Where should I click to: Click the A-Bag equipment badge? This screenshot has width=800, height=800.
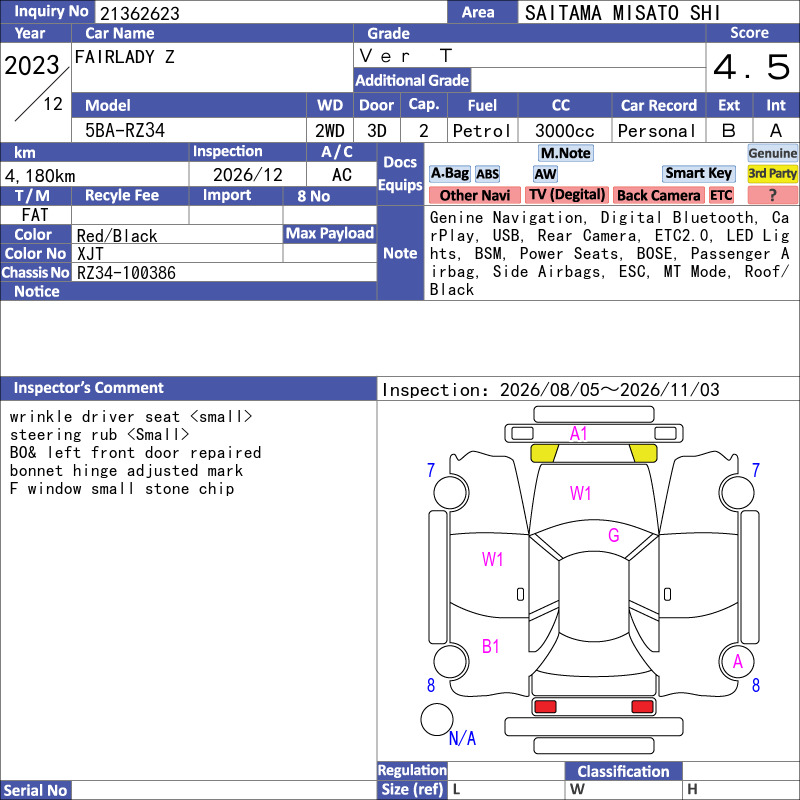click(449, 174)
